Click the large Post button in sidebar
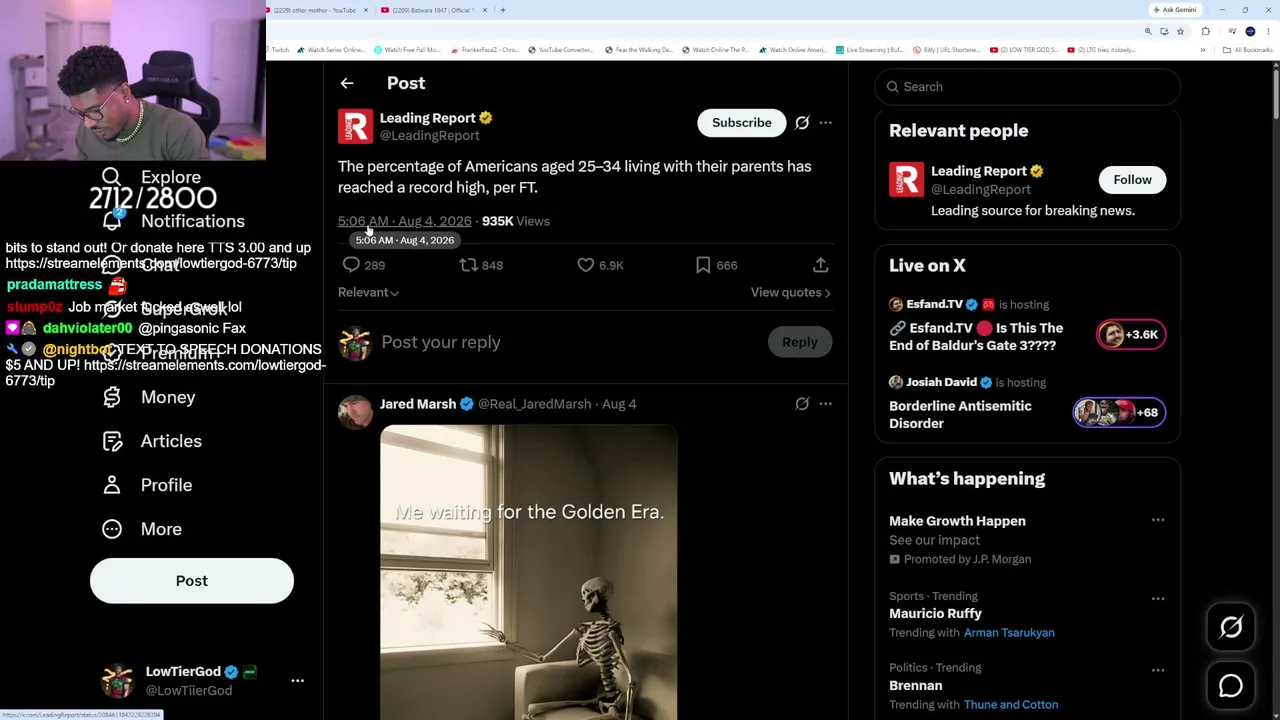 [x=192, y=581]
